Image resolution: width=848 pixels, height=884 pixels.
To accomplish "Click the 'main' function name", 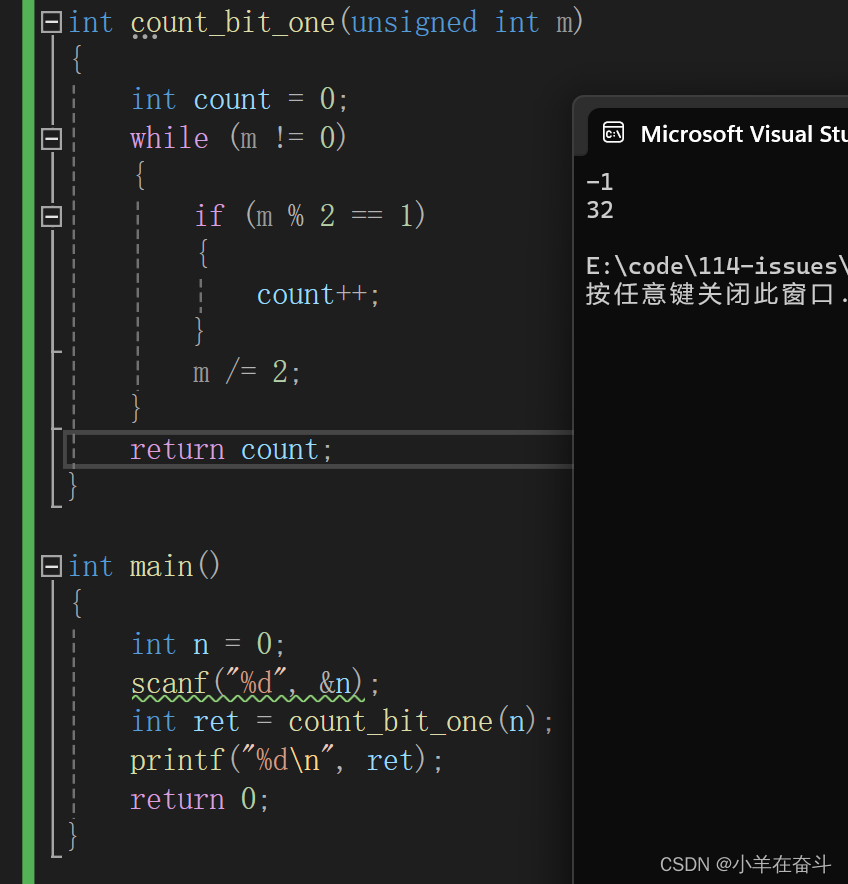I will click(x=161, y=567).
